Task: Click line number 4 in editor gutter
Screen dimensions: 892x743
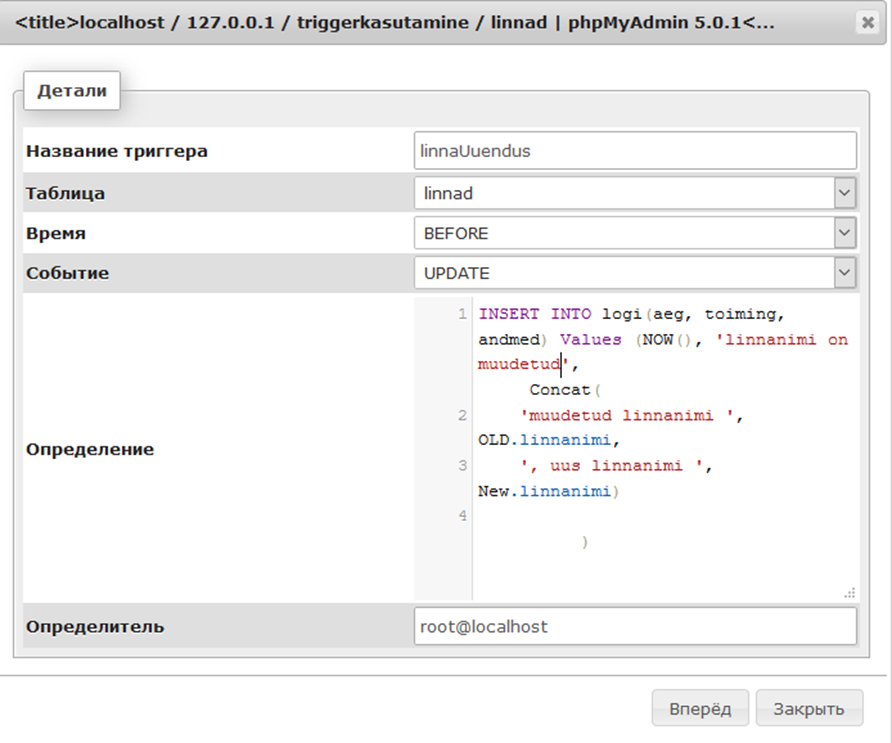Action: point(462,516)
